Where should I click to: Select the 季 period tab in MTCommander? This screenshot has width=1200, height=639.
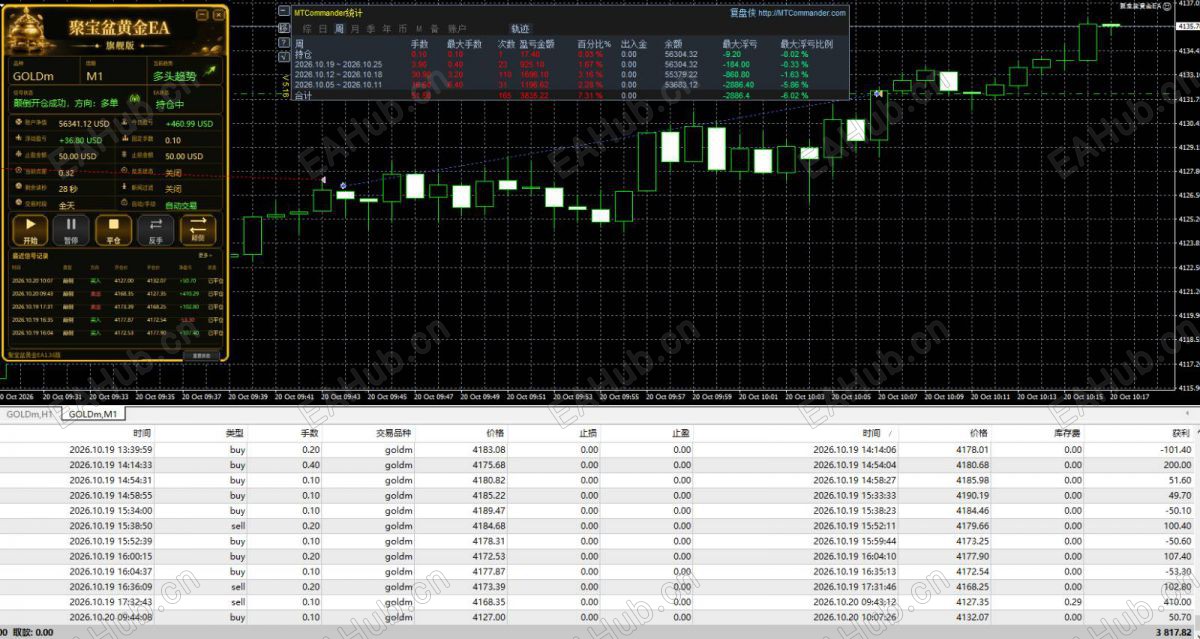click(371, 29)
